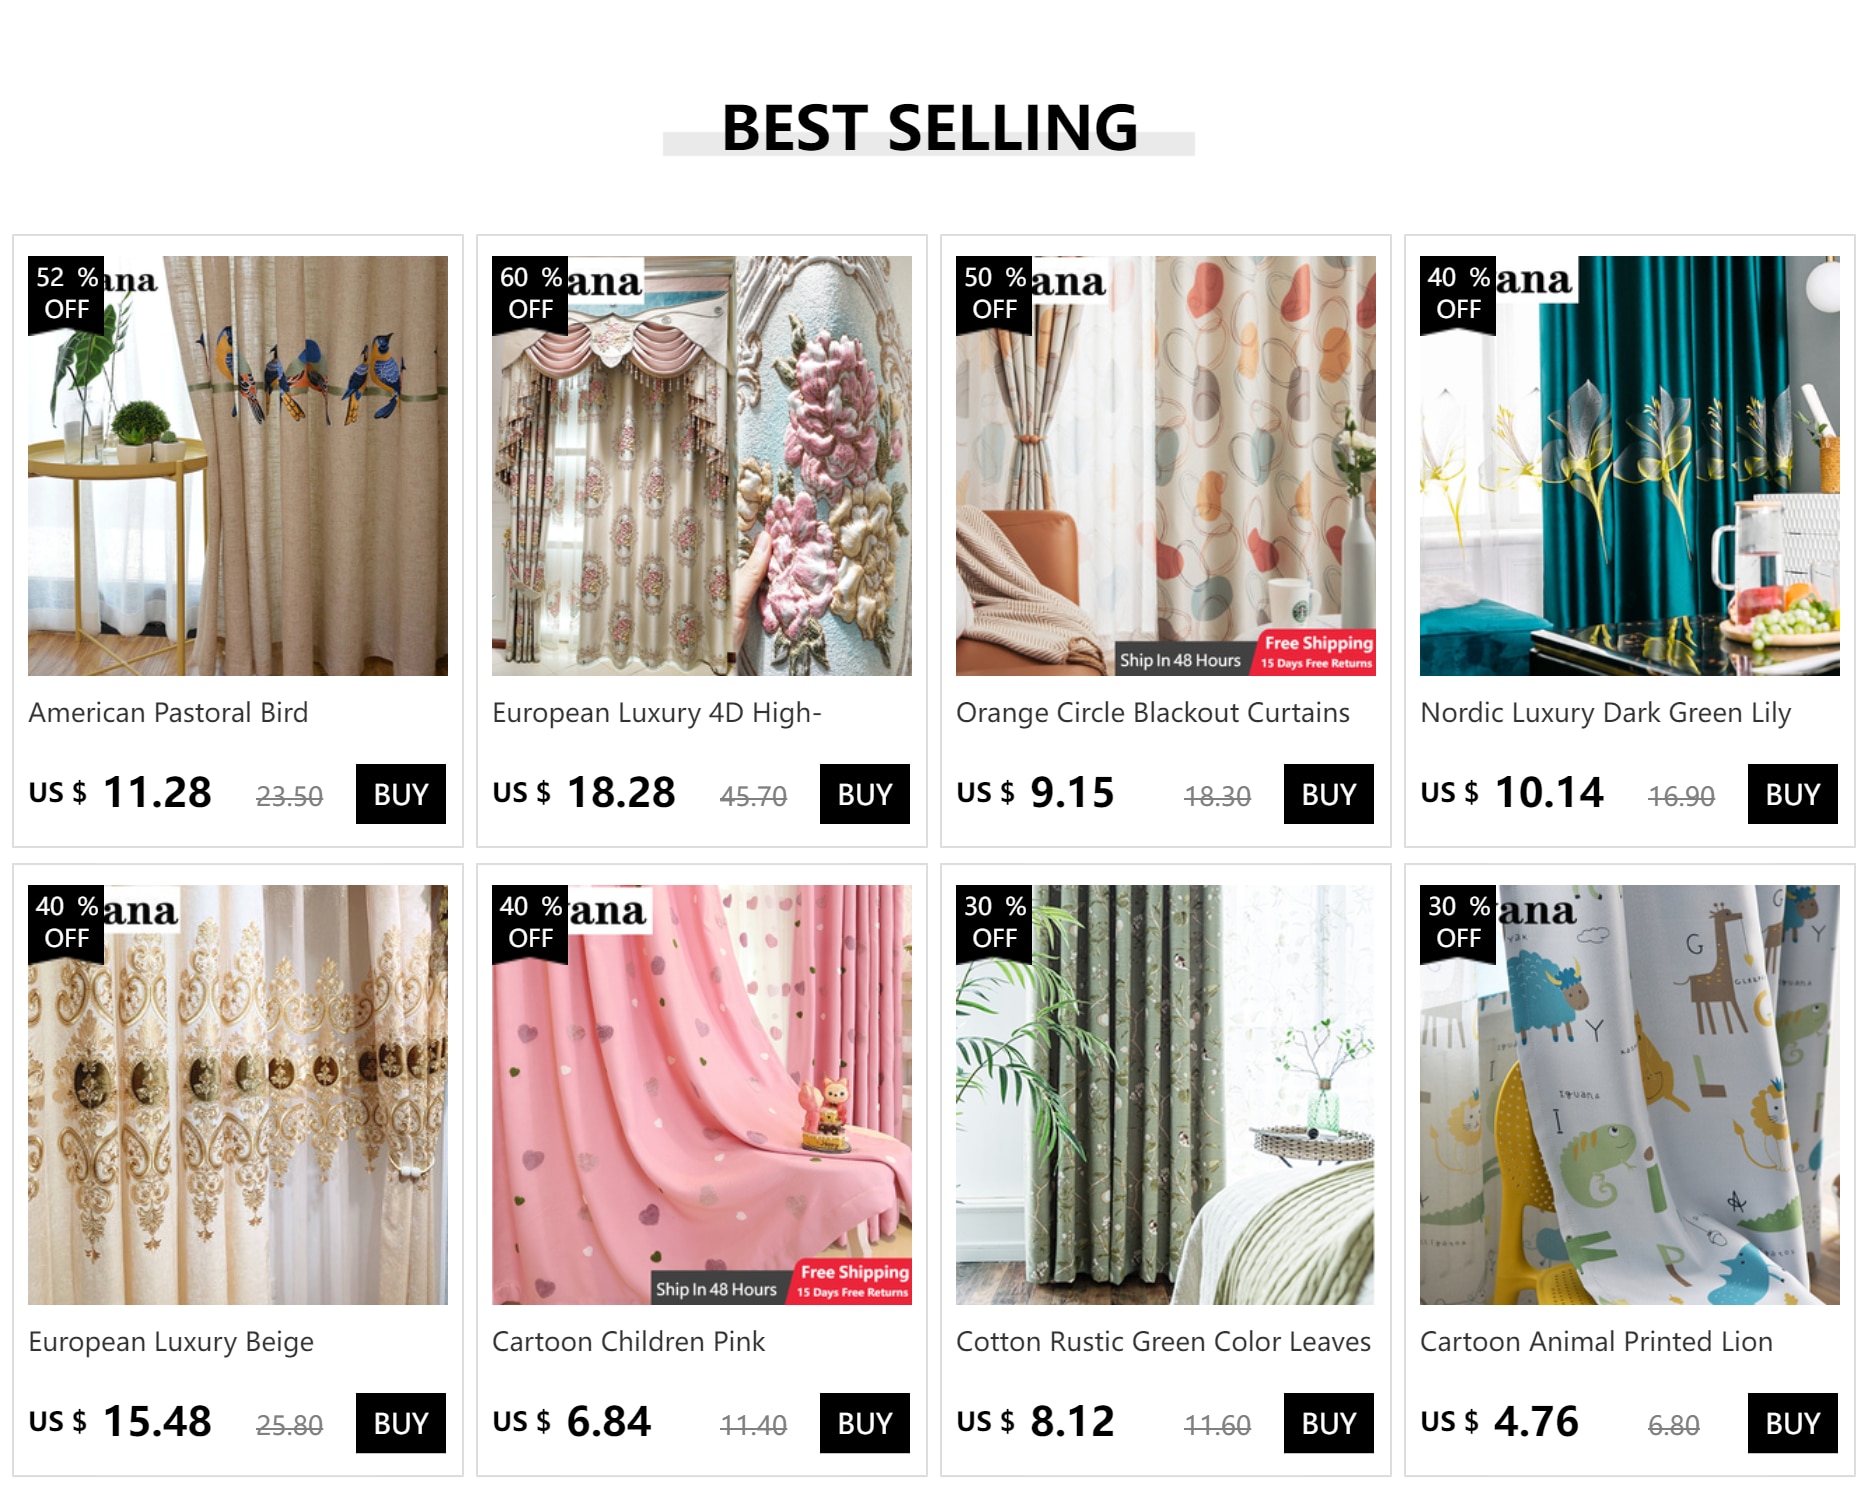The width and height of the screenshot is (1864, 1498).
Task: Open the orange circle curtain product image
Action: [x=1166, y=466]
